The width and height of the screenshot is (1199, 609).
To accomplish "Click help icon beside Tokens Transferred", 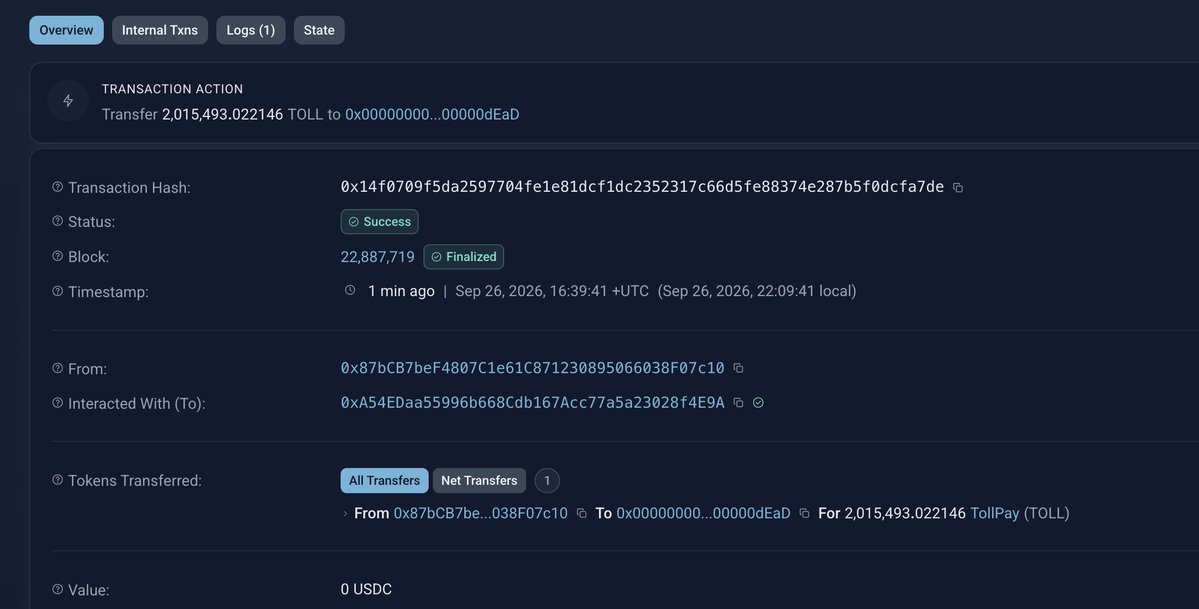I will pyautogui.click(x=57, y=480).
